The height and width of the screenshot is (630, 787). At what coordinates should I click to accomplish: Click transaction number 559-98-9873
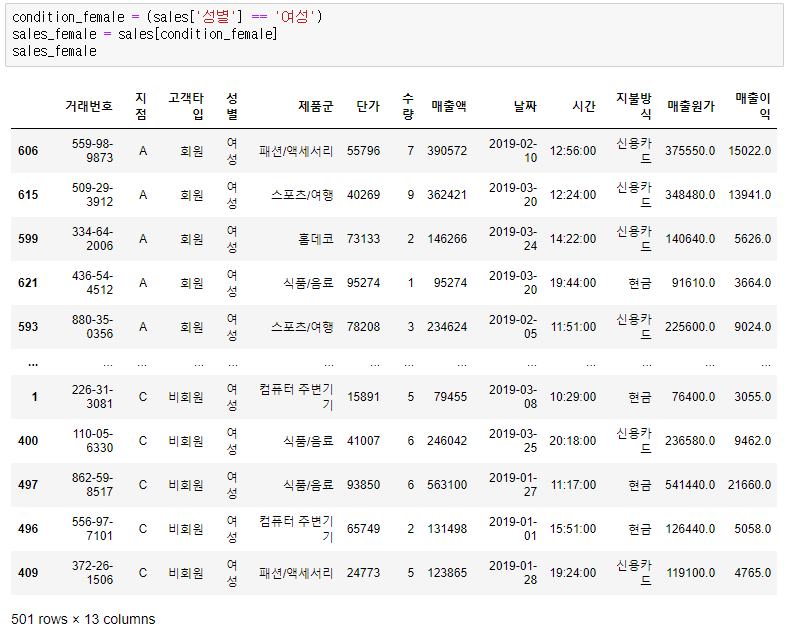click(x=93, y=151)
